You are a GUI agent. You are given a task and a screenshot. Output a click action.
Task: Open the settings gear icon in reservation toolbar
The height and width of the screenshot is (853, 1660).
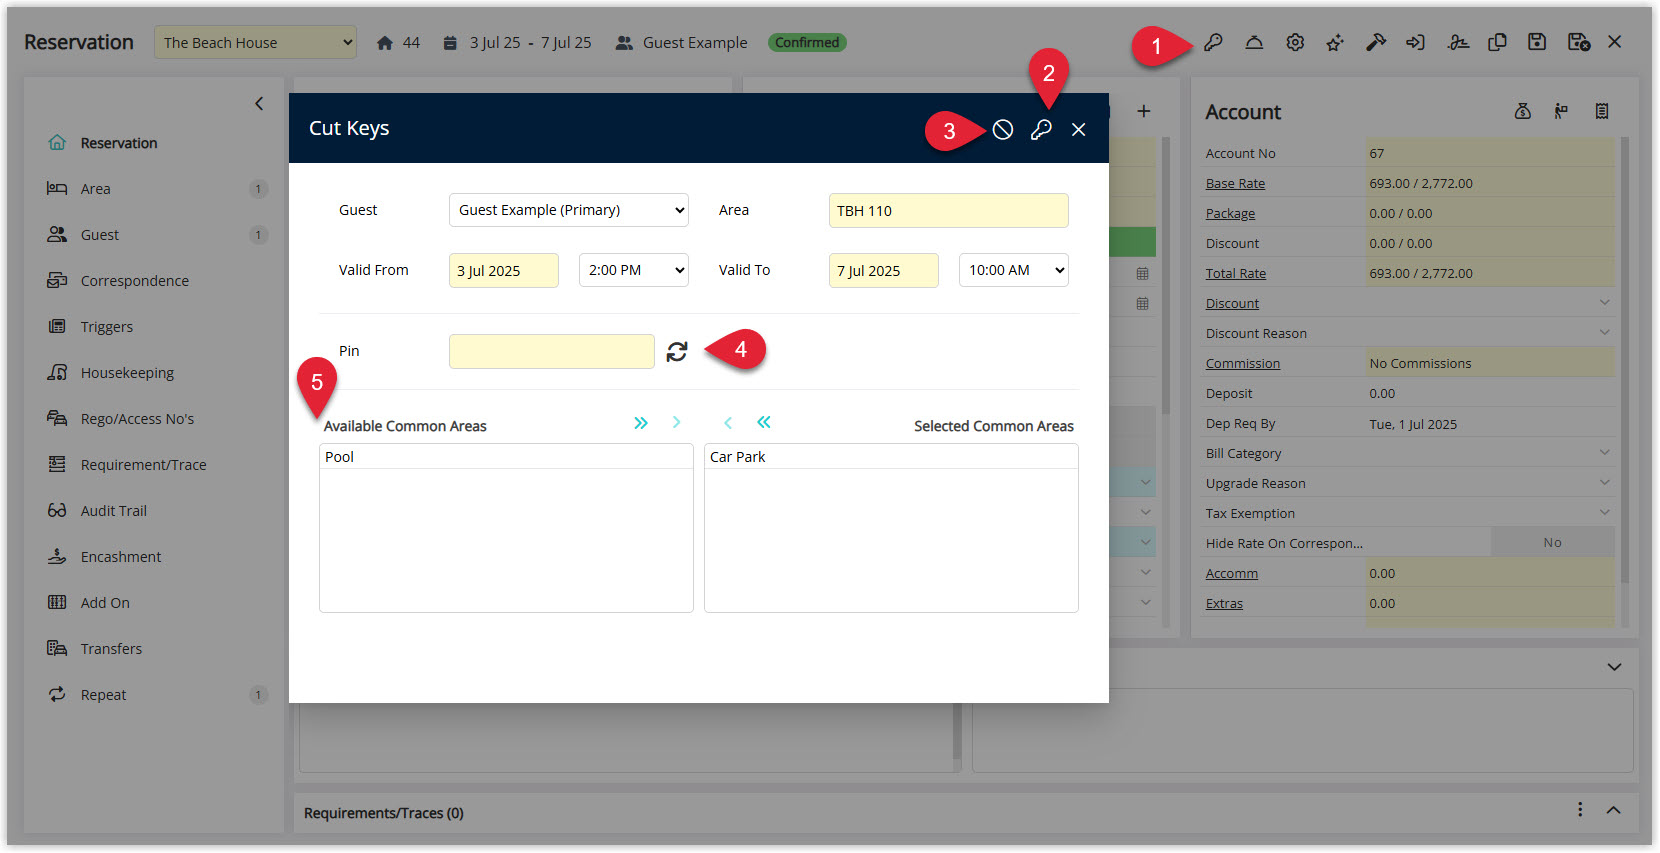(1295, 42)
